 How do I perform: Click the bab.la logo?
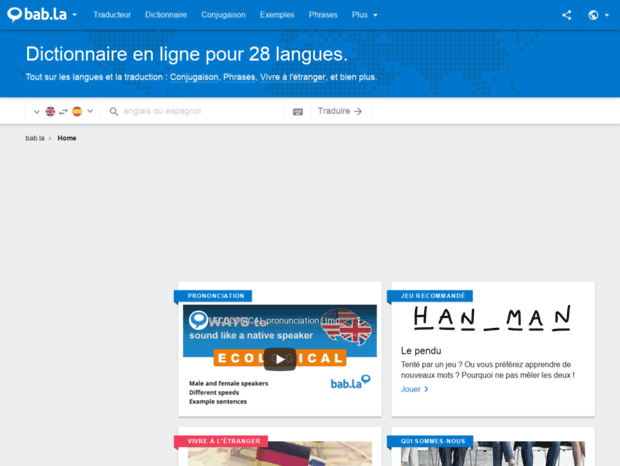pyautogui.click(x=37, y=15)
